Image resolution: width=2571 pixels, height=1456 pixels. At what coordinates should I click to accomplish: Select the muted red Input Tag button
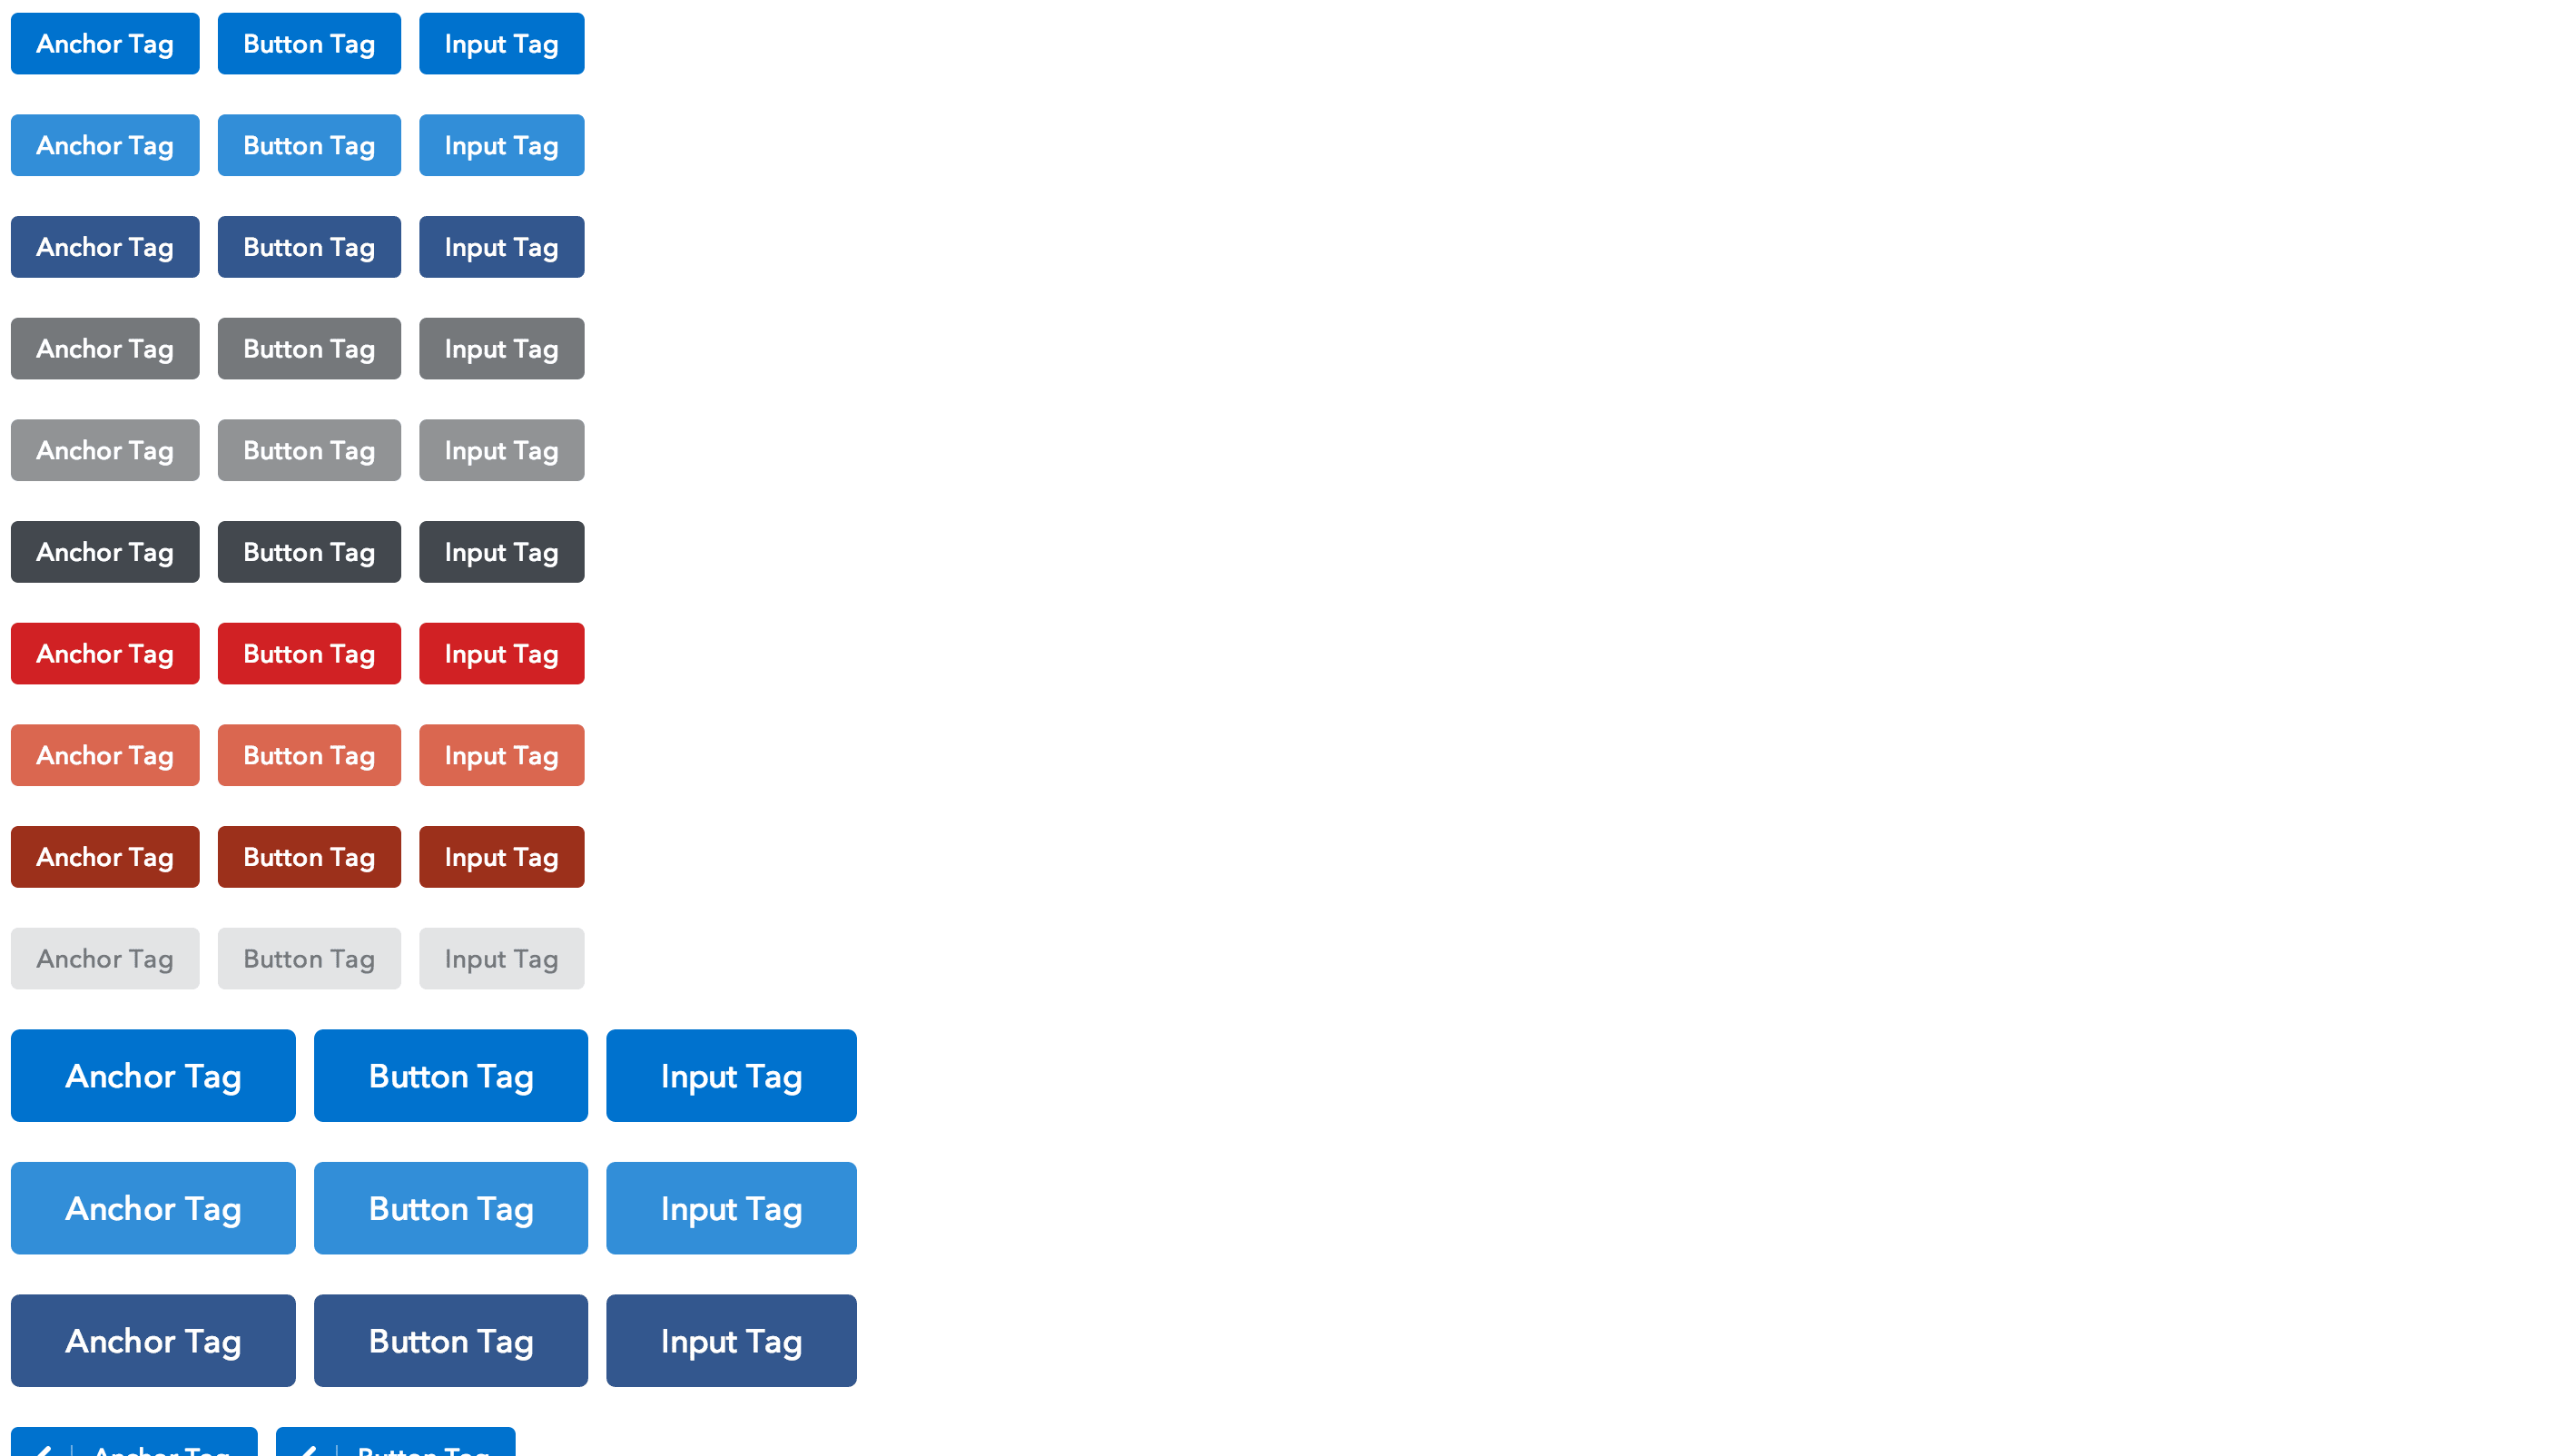(x=501, y=755)
